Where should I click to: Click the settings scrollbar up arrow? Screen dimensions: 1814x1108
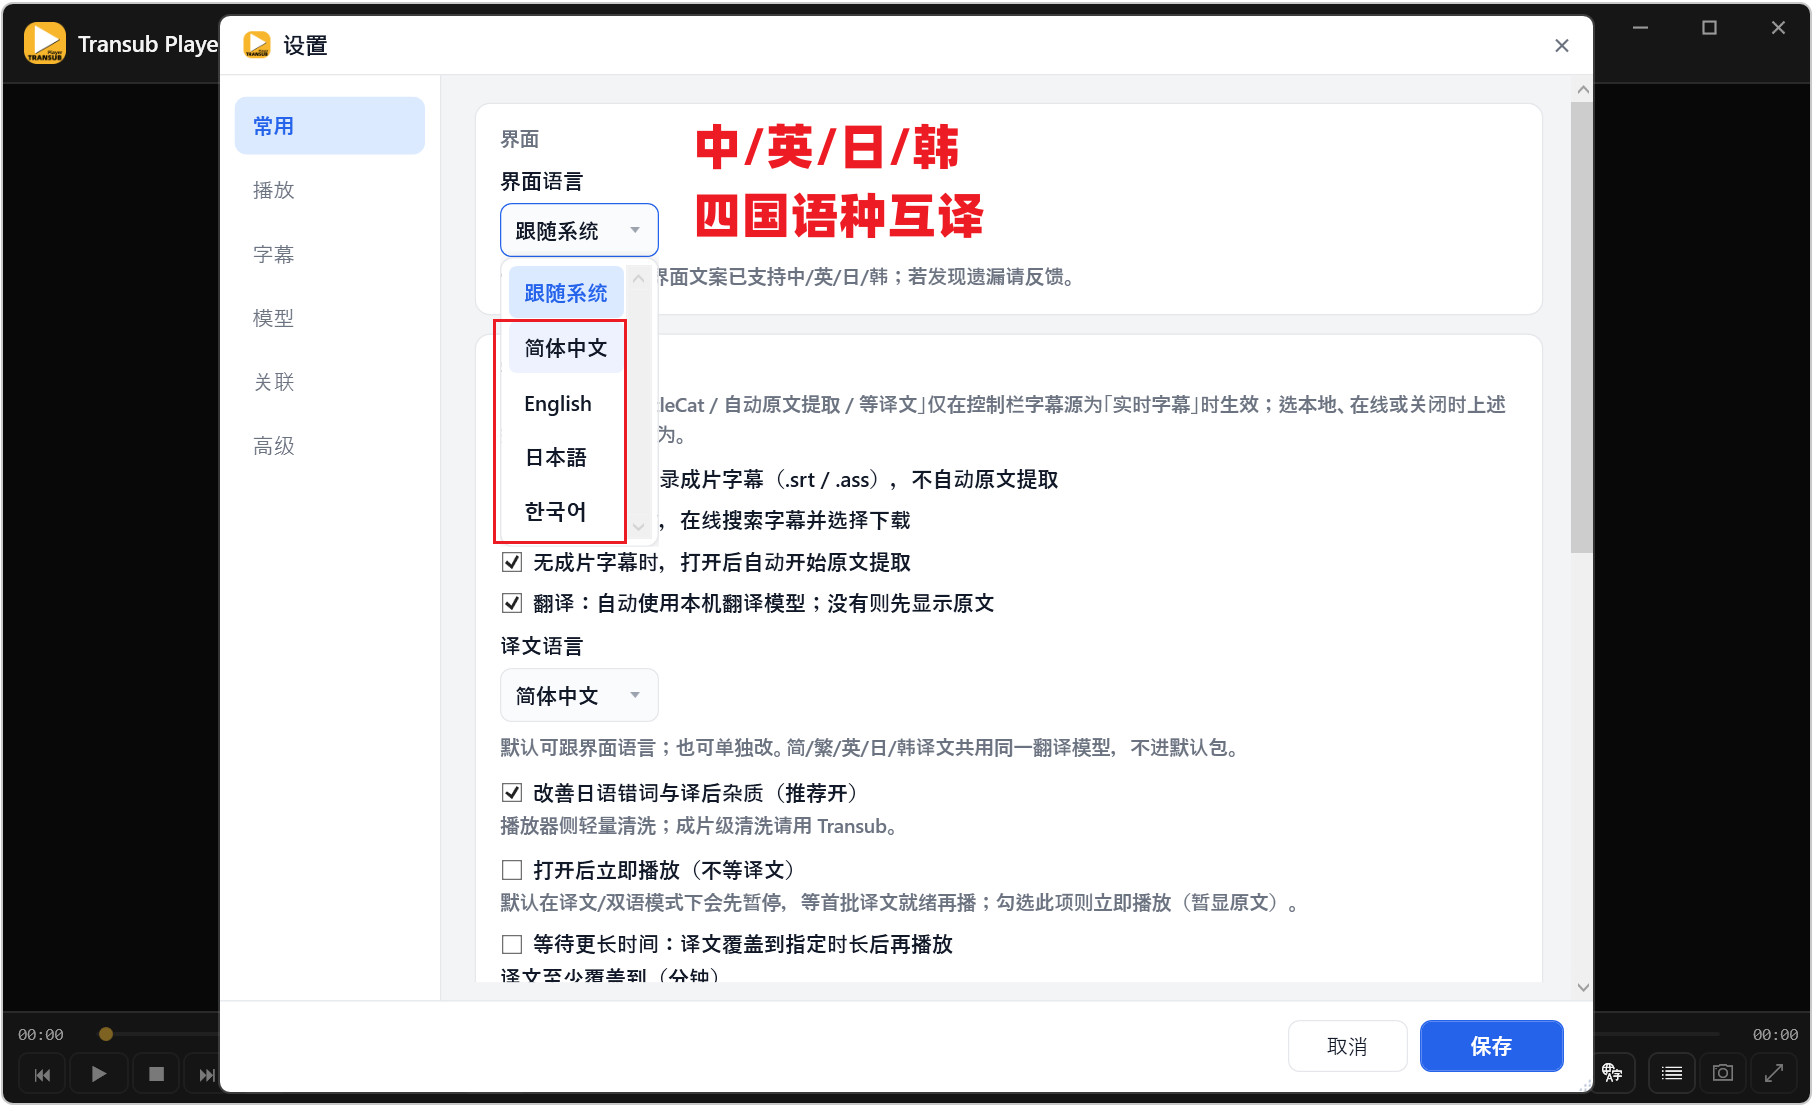[x=1583, y=90]
